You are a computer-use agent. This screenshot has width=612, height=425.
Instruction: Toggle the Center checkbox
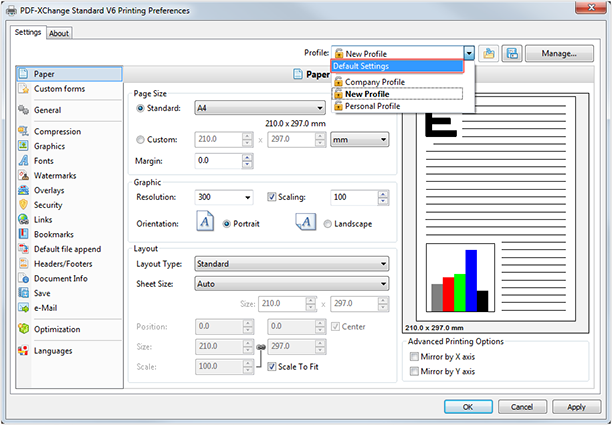[335, 326]
